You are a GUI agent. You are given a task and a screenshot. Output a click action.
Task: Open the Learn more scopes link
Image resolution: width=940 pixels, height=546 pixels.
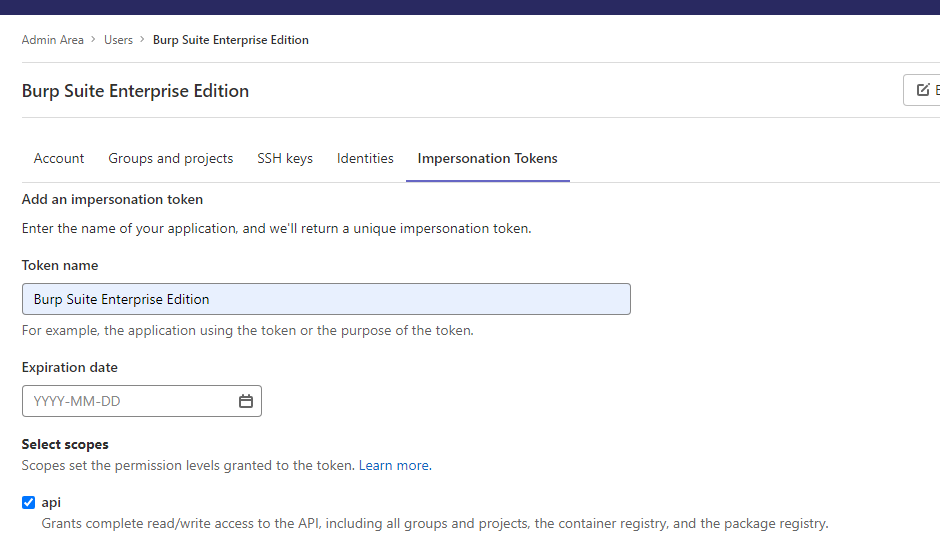(x=394, y=465)
